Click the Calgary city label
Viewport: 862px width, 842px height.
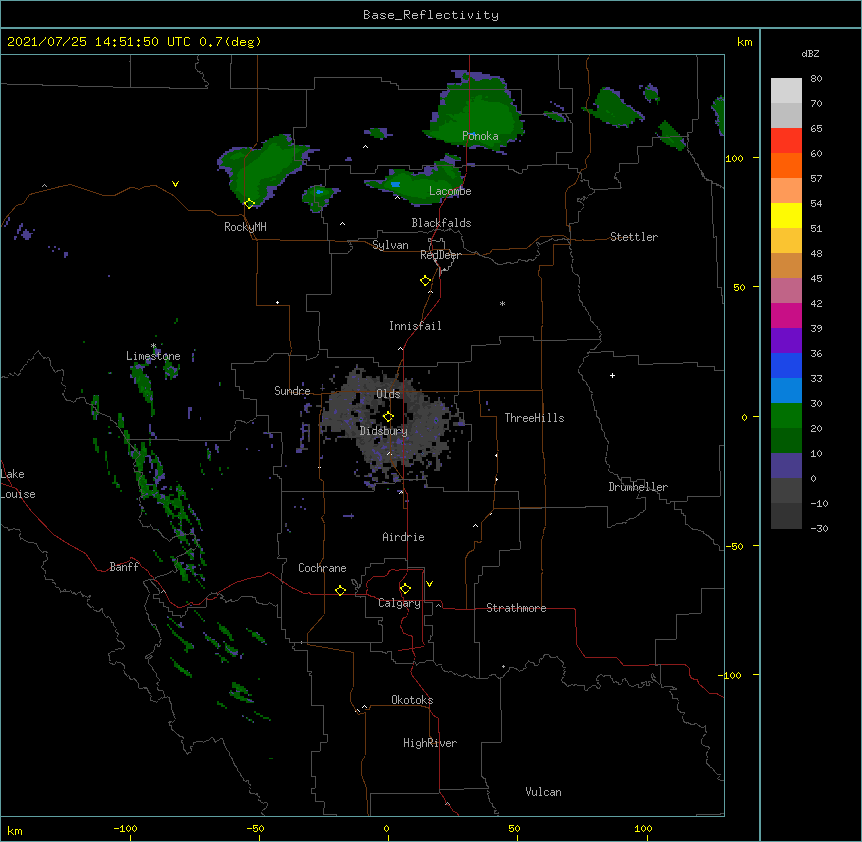pyautogui.click(x=399, y=603)
